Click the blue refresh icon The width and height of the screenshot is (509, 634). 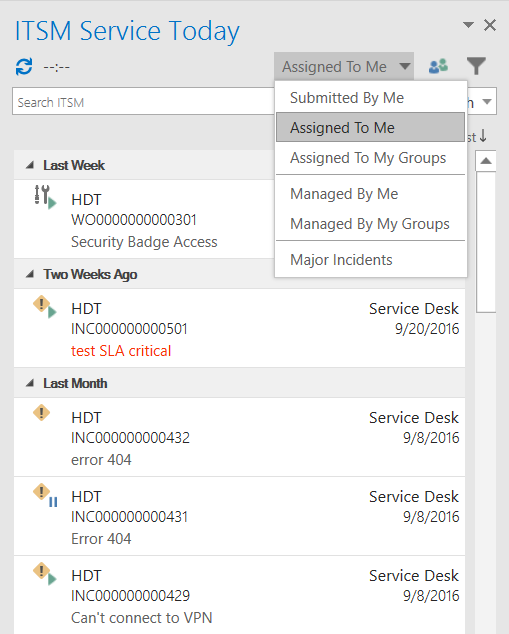point(24,67)
